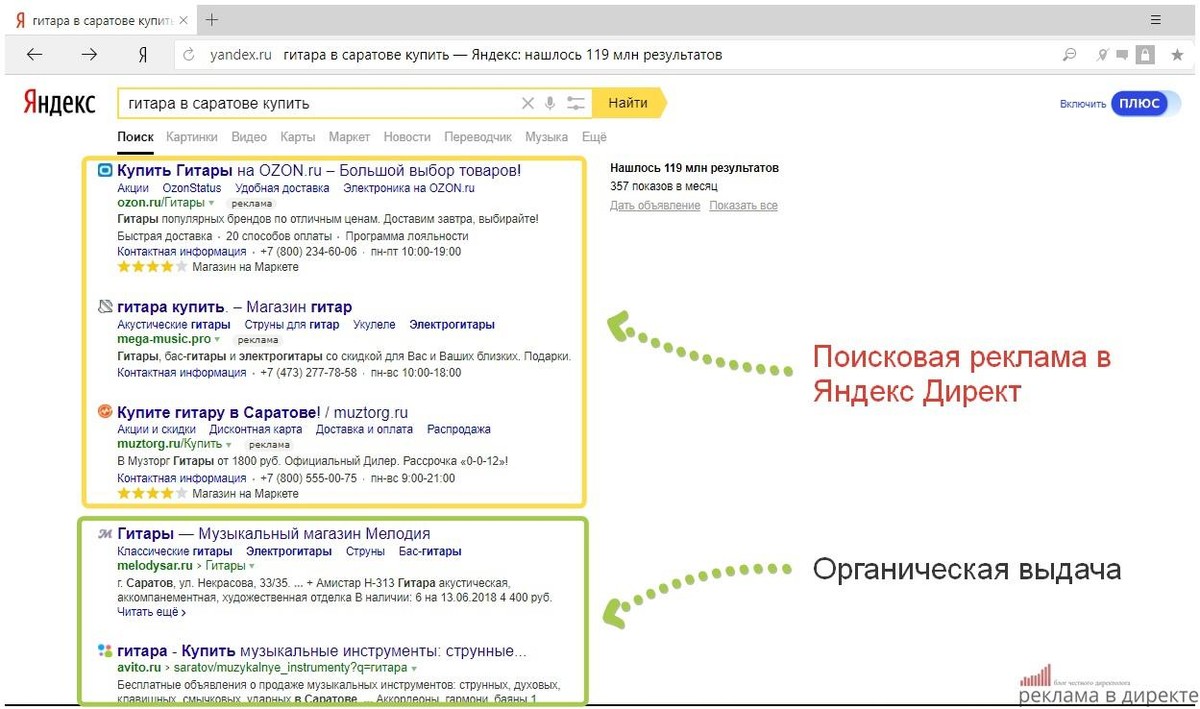Screen dimensions: 1200x709
Task: Open the 'Доставка и оплата' sitelink
Action: pyautogui.click(x=364, y=429)
